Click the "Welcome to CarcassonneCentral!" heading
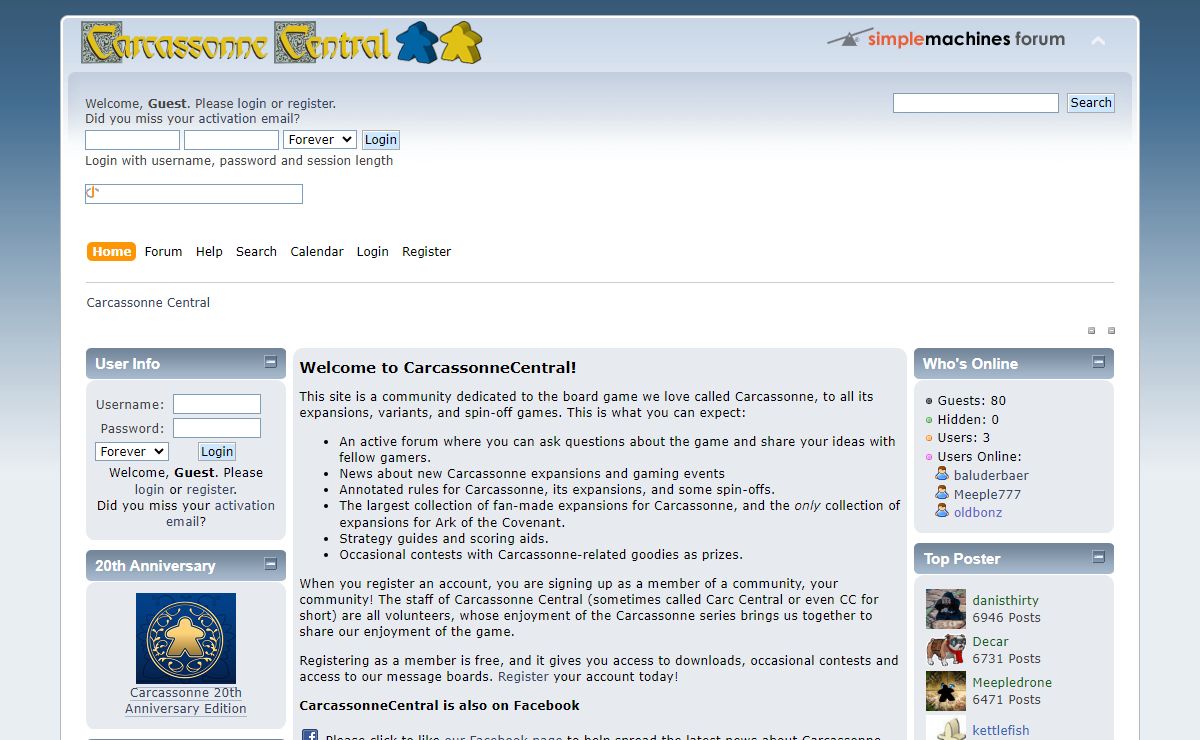Screen dimensions: 1200x740 (438, 368)
